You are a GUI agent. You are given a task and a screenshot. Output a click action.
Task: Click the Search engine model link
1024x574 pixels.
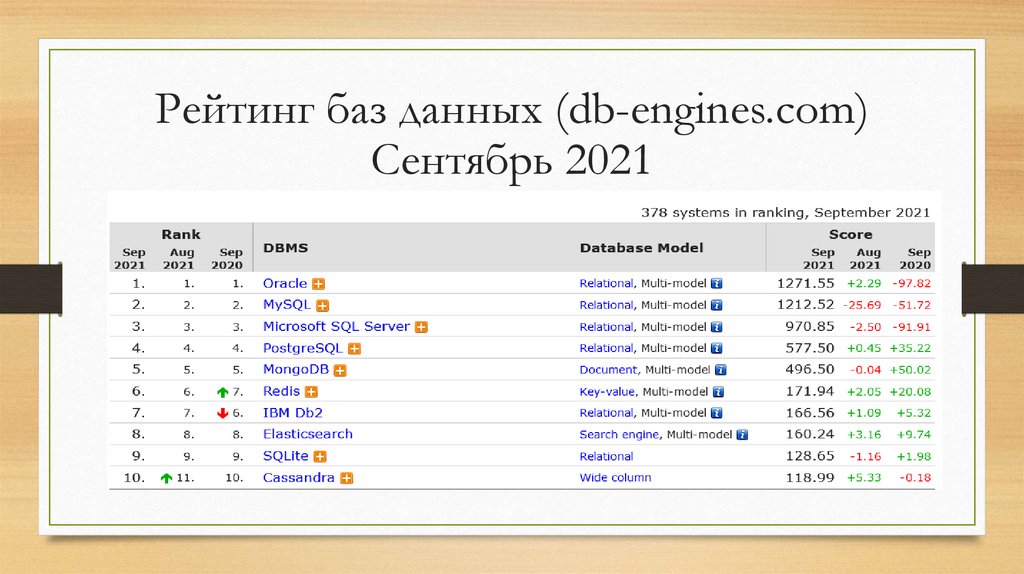point(619,435)
